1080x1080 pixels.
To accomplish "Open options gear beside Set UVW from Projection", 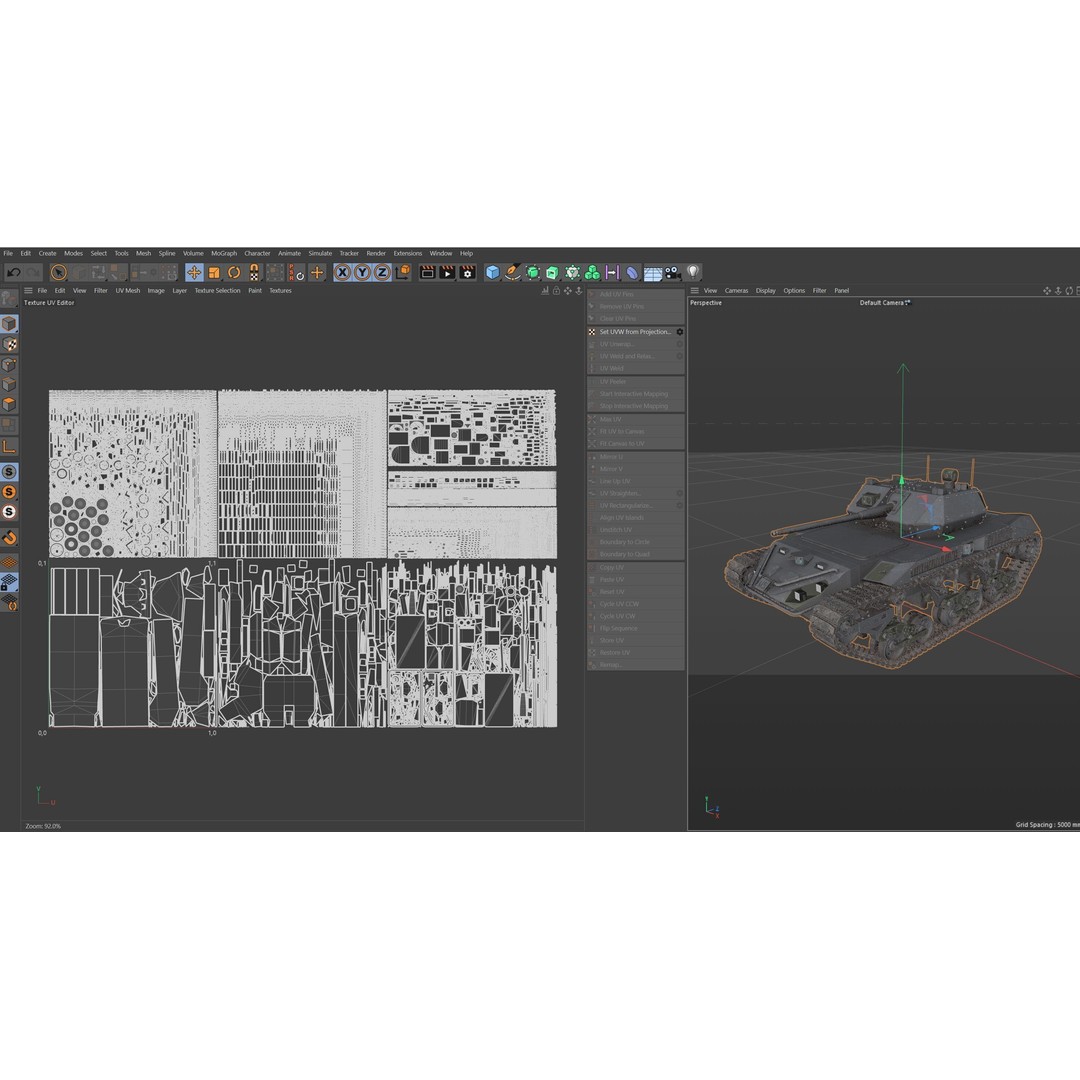I will click(680, 331).
